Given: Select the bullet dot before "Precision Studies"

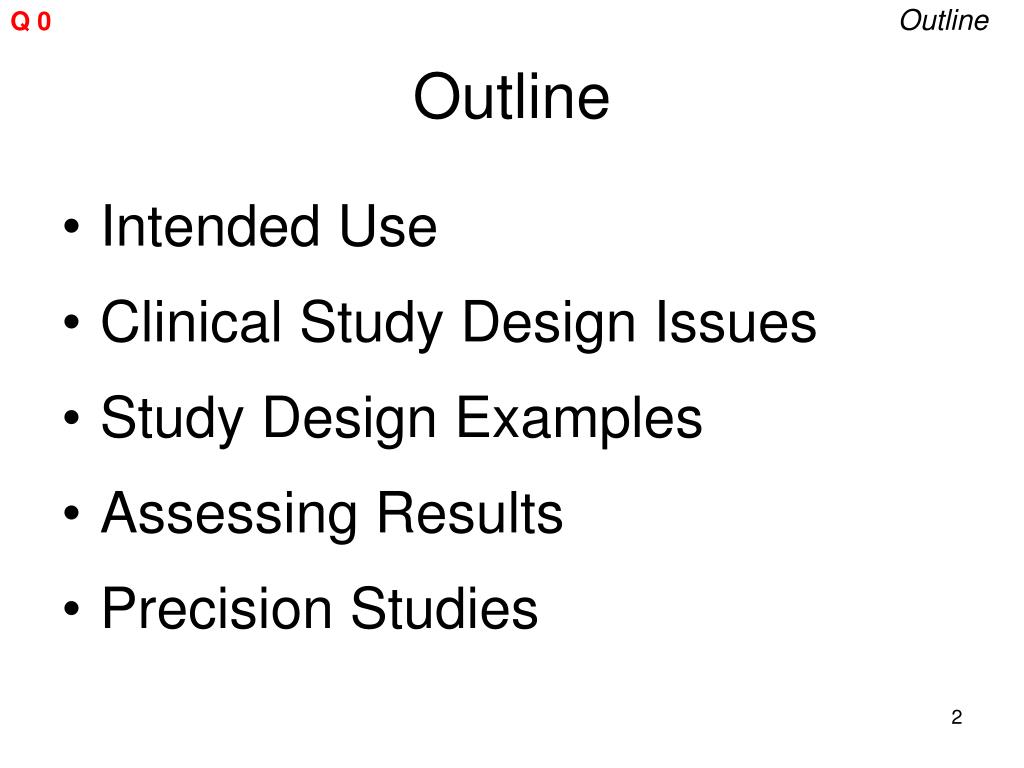Looking at the screenshot, I should tap(72, 609).
